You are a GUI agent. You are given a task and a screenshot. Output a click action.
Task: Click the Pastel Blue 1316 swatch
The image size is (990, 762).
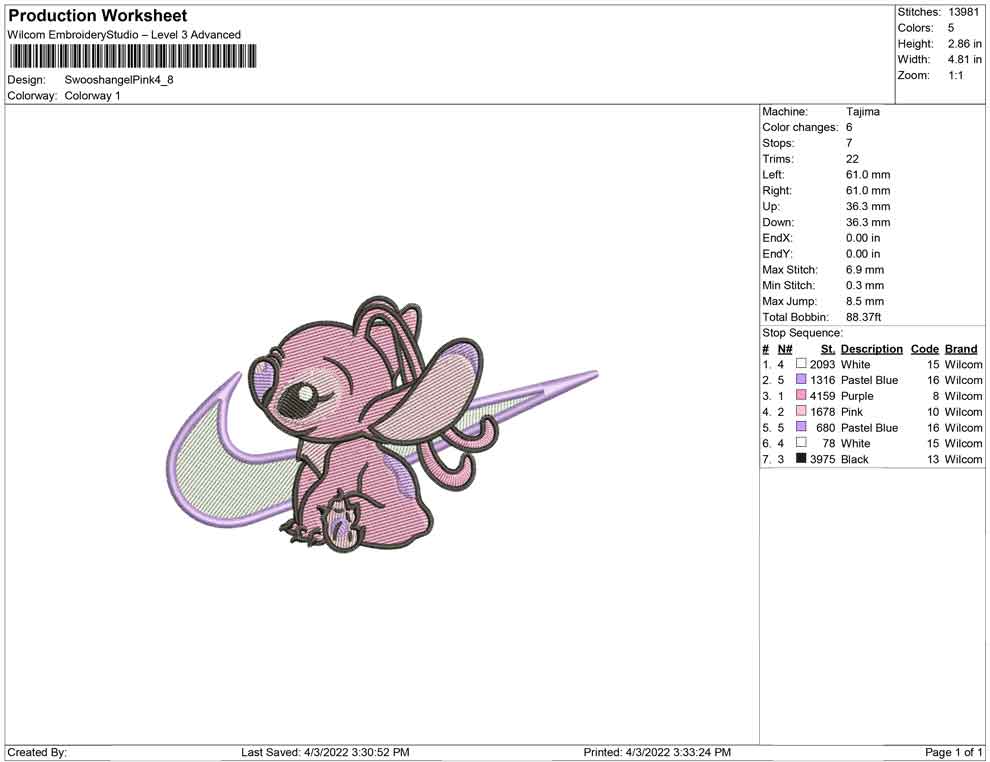[x=801, y=379]
